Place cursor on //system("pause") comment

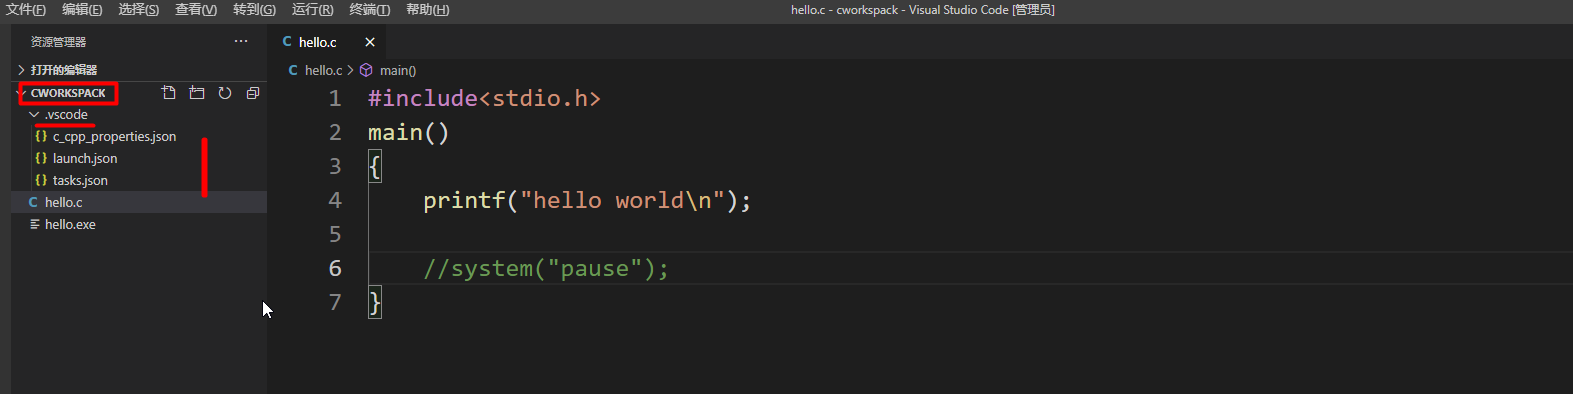(x=546, y=268)
